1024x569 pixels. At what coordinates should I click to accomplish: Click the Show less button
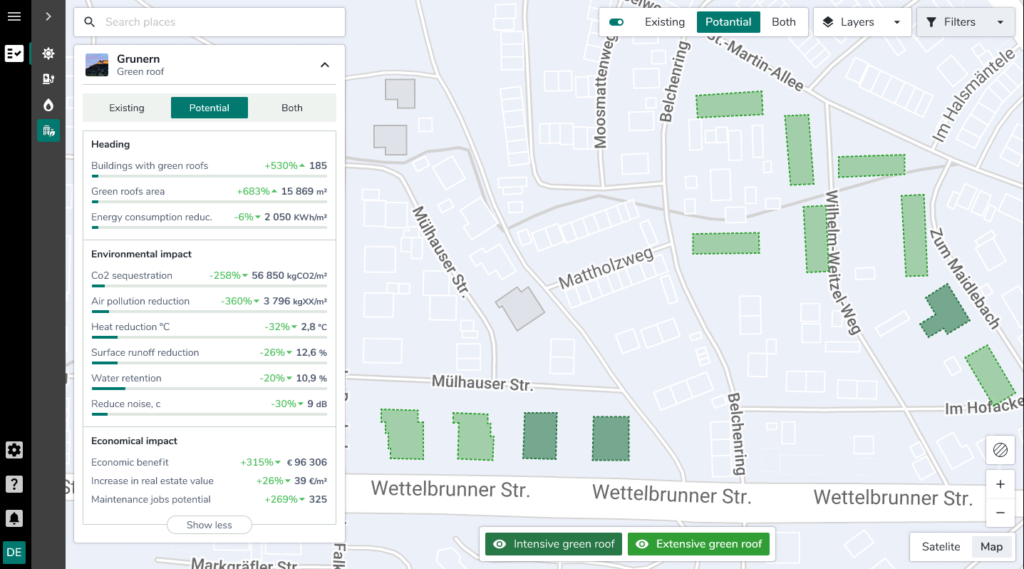[x=209, y=525]
